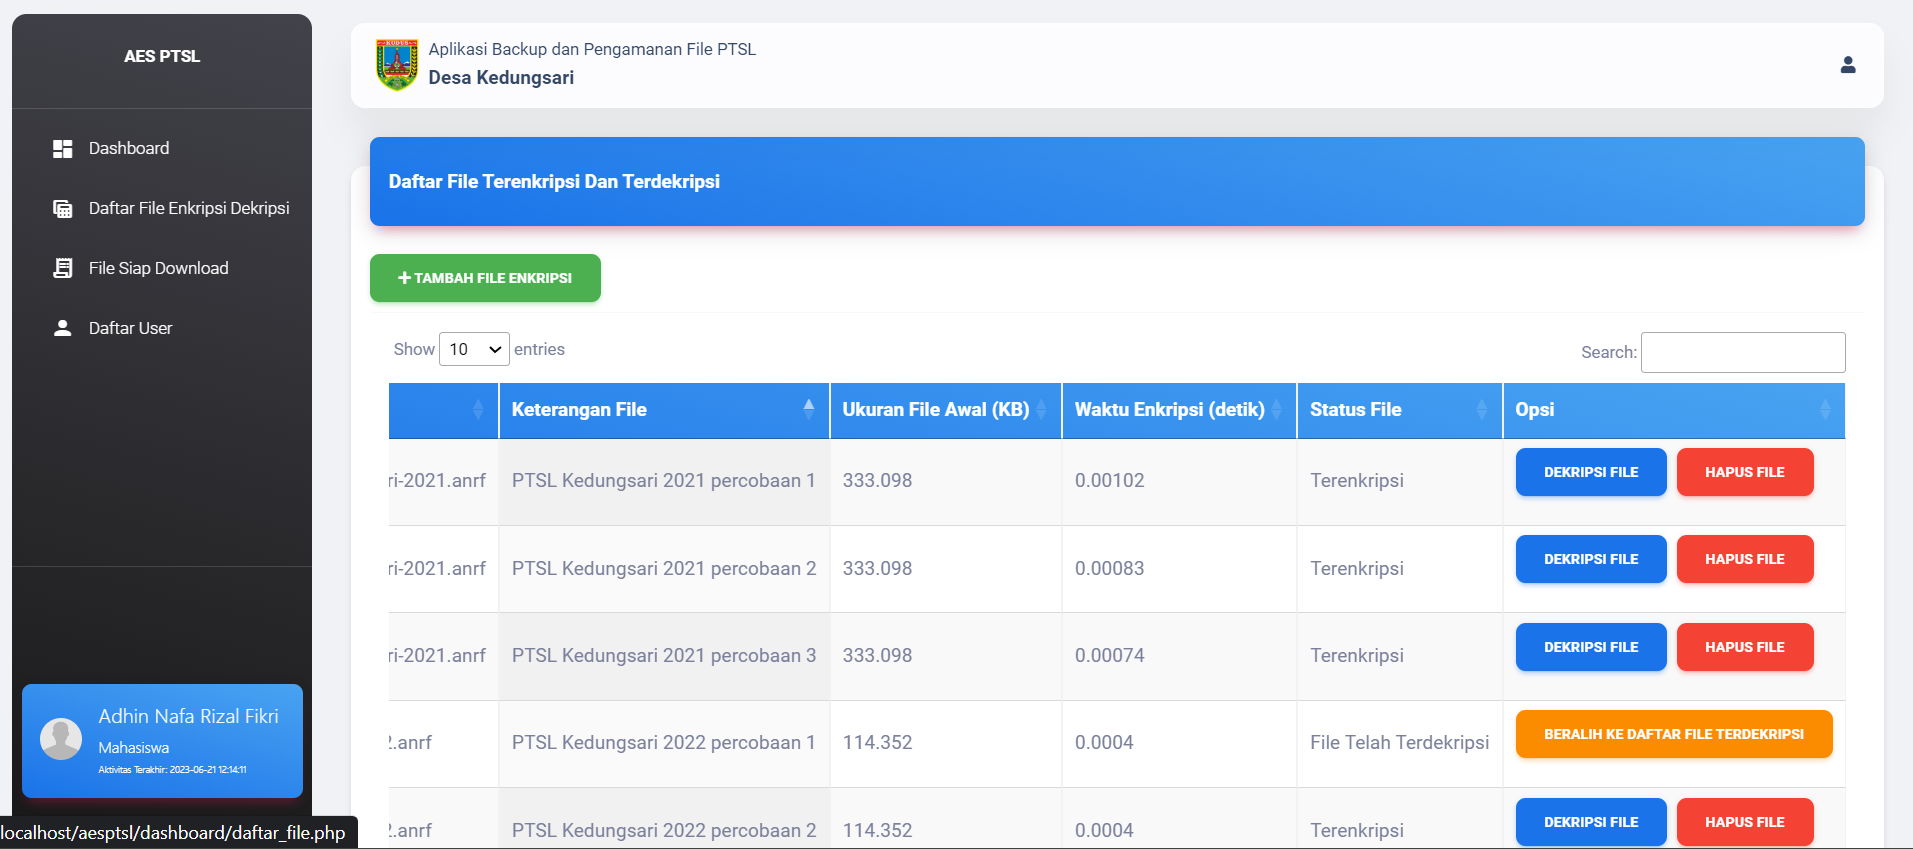The image size is (1913, 849).
Task: Open the user account icon at top right
Action: 1847,65
